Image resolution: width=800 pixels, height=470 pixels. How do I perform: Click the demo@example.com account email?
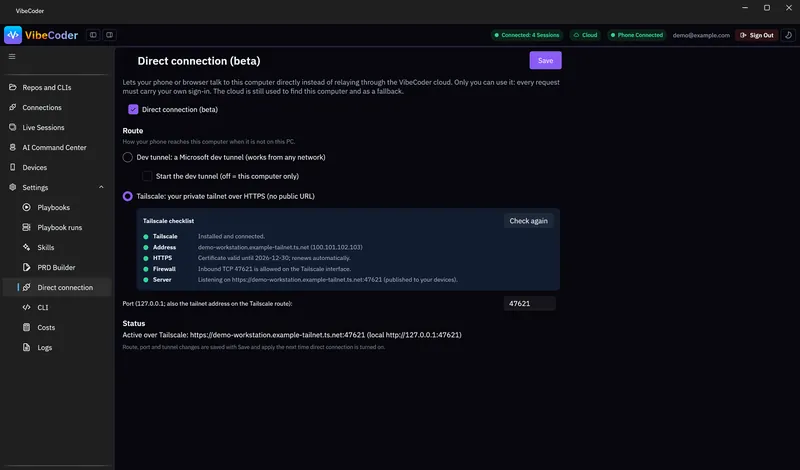tap(701, 35)
